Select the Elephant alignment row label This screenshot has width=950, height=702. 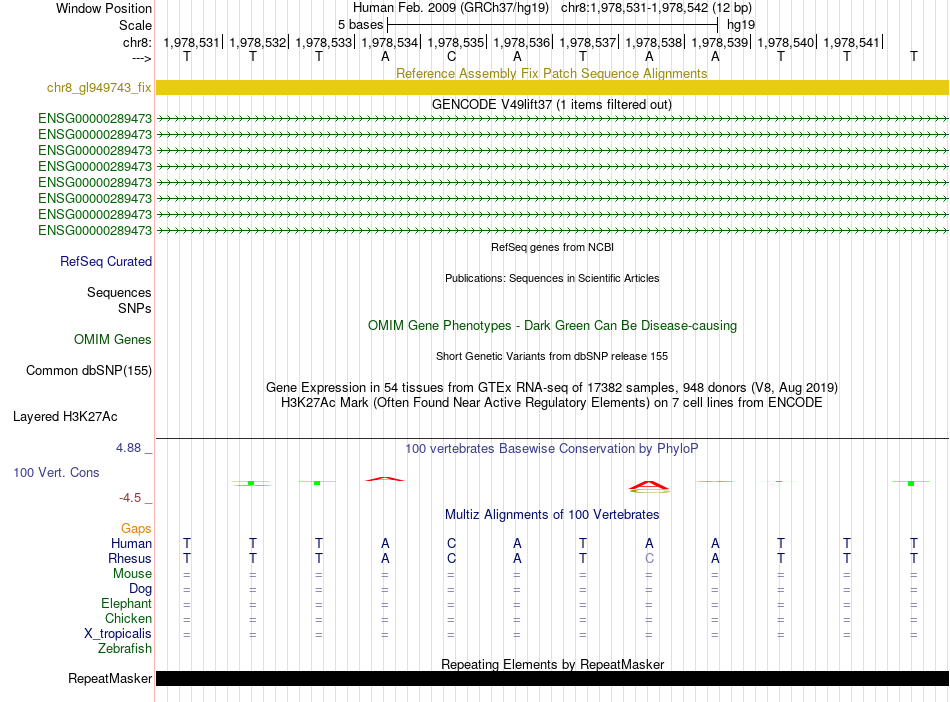pos(126,603)
